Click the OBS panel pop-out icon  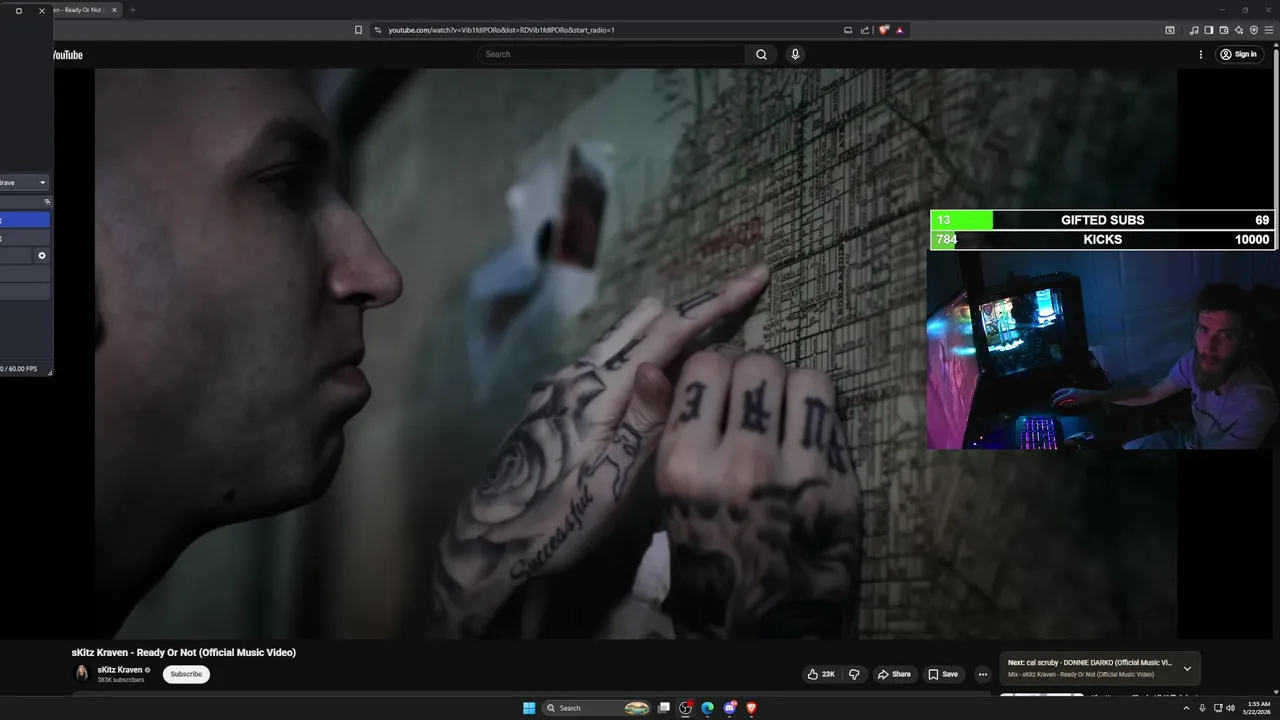point(47,202)
